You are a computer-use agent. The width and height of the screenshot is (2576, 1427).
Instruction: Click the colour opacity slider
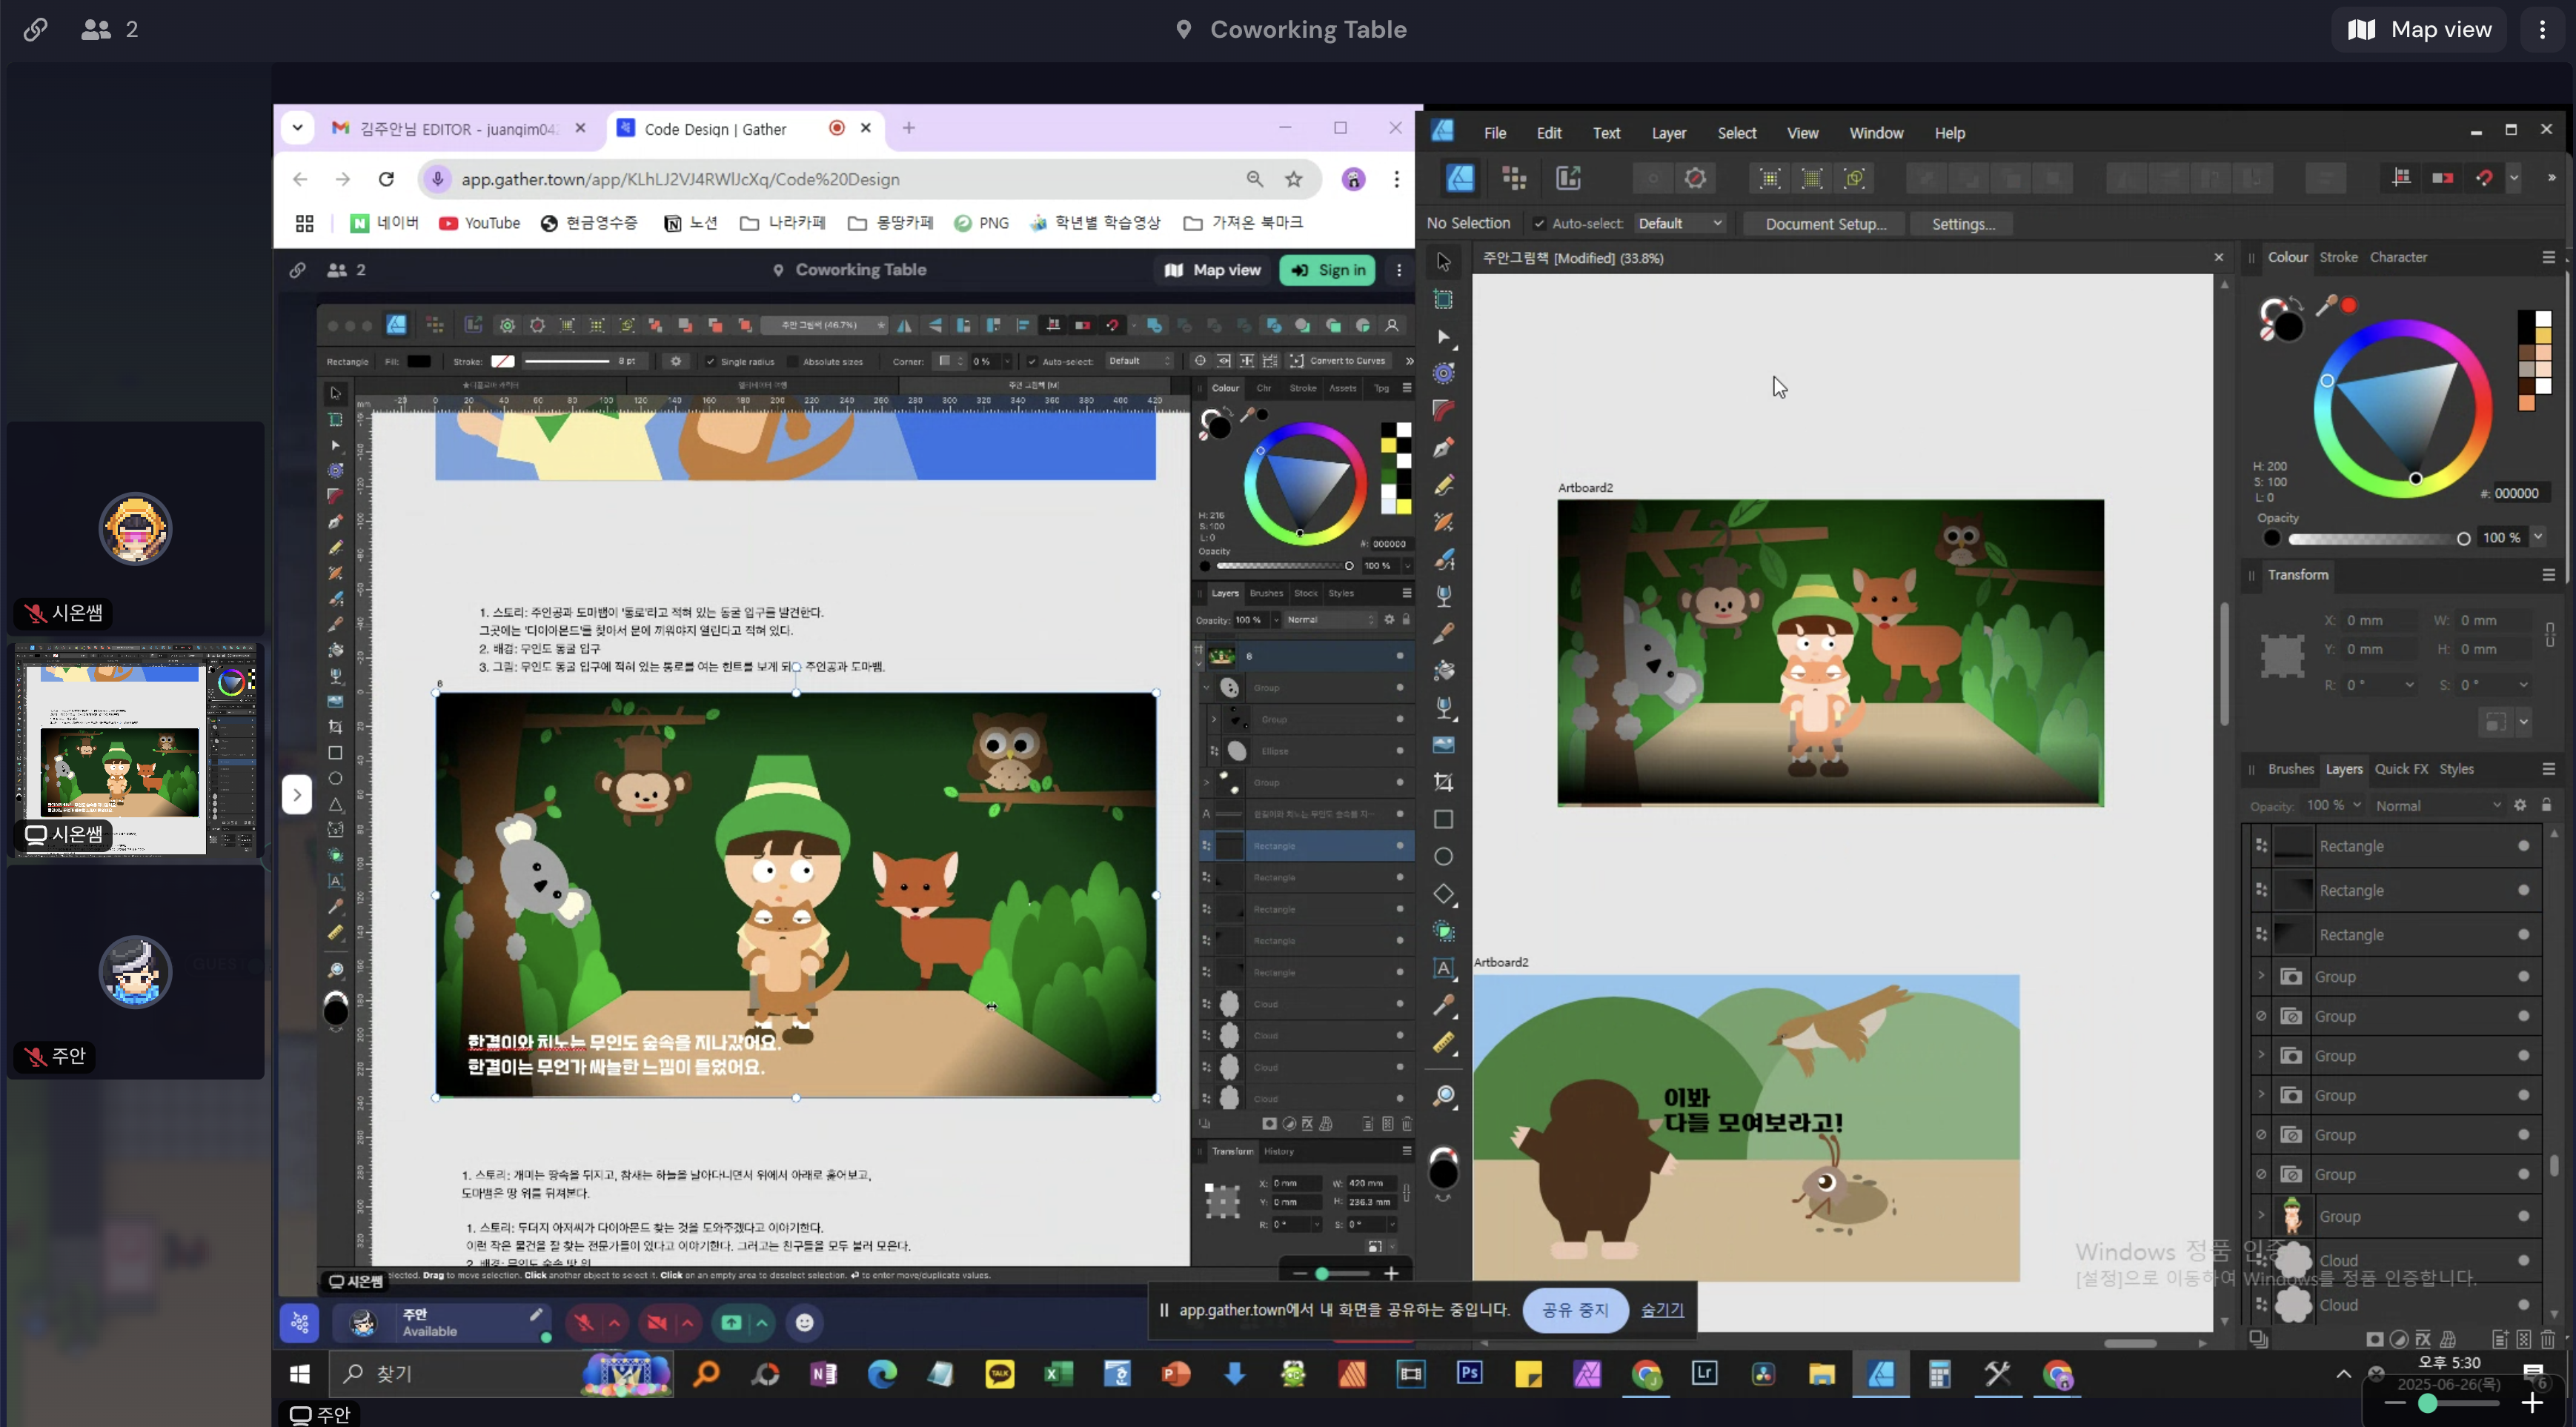pyautogui.click(x=2376, y=539)
